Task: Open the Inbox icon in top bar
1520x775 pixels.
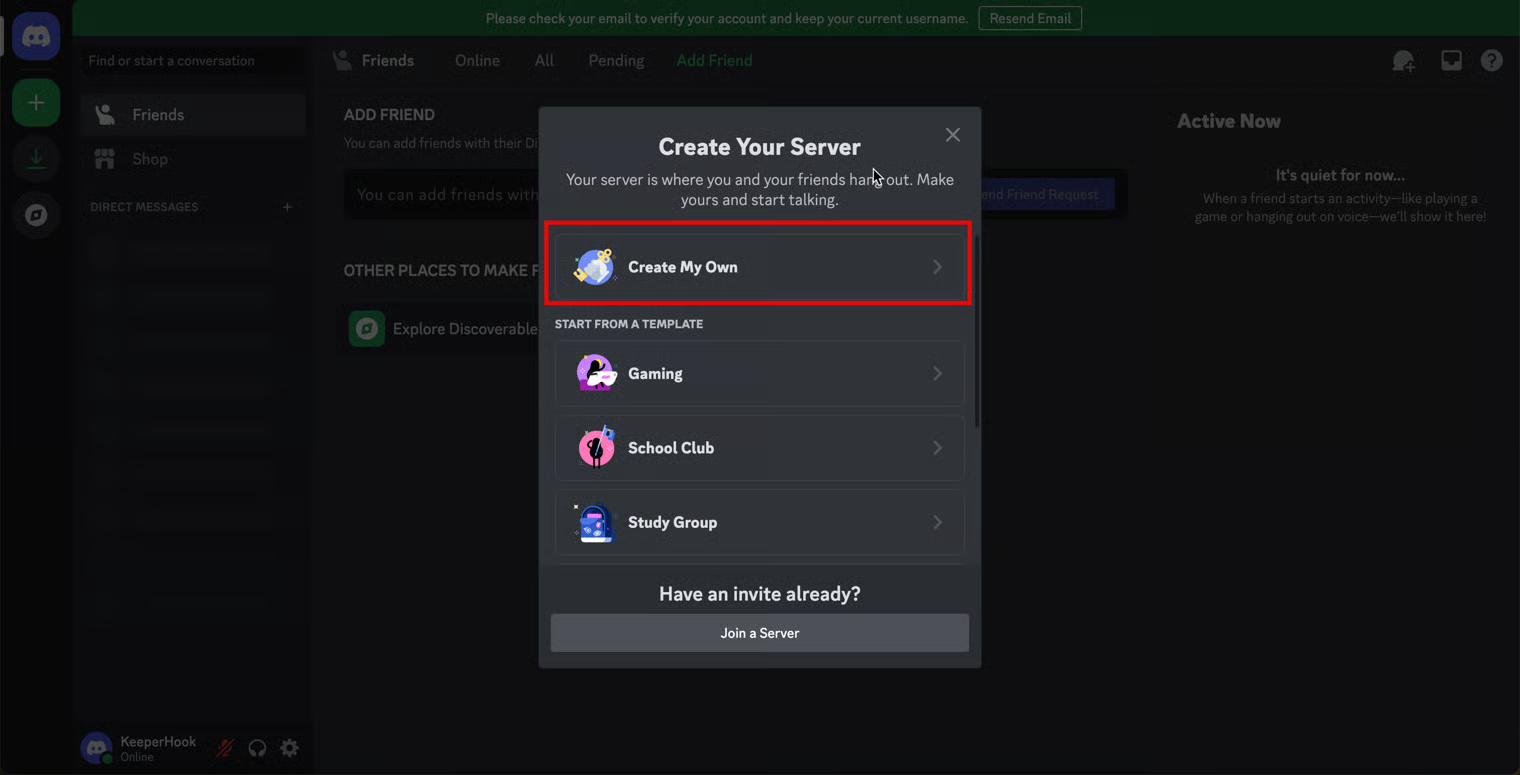Action: click(x=1451, y=61)
